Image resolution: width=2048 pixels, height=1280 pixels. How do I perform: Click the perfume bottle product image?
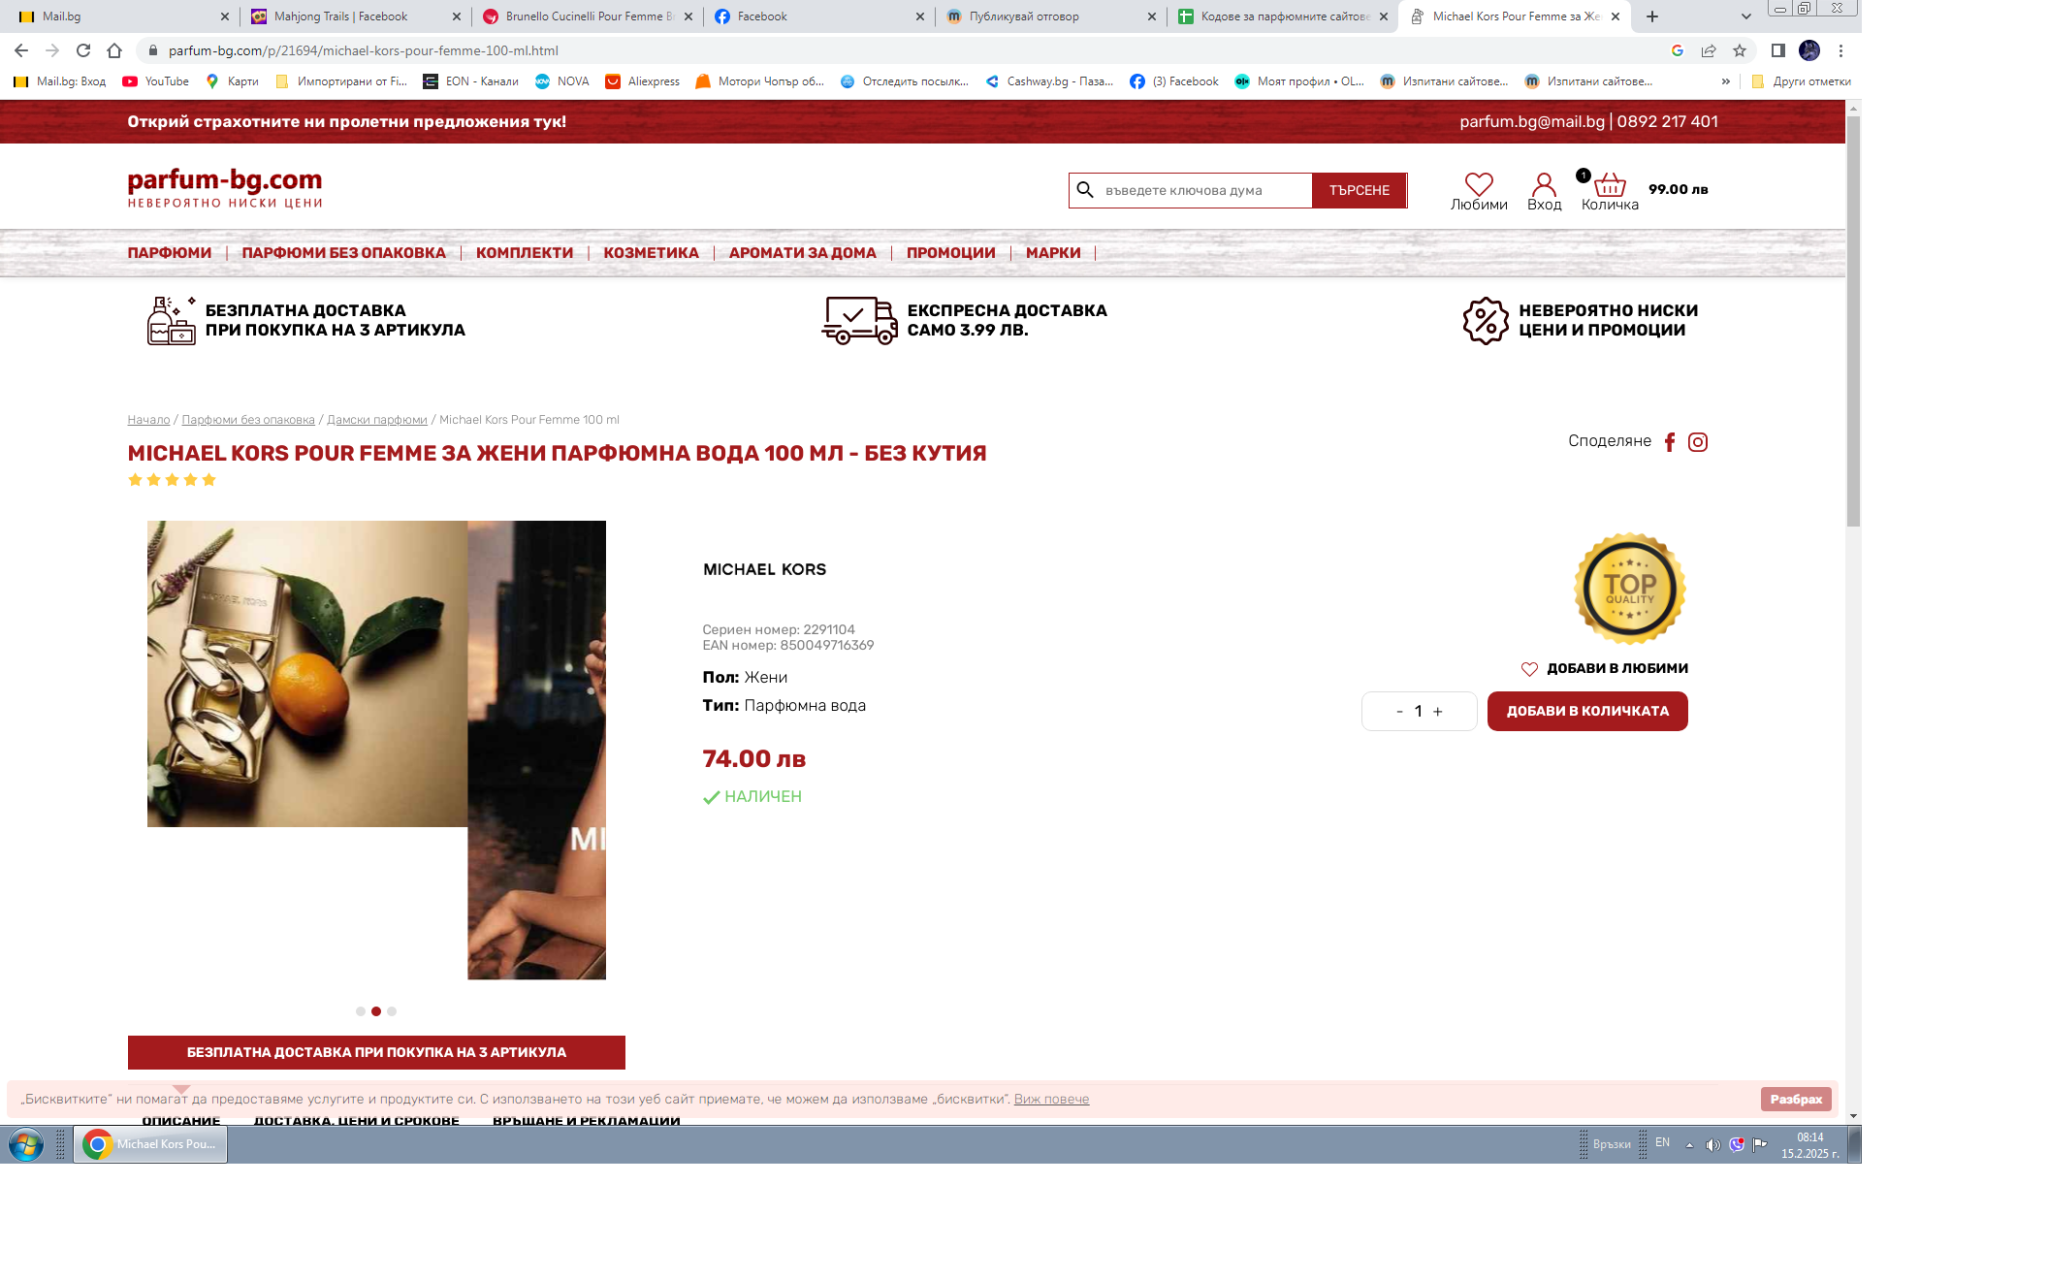click(307, 673)
